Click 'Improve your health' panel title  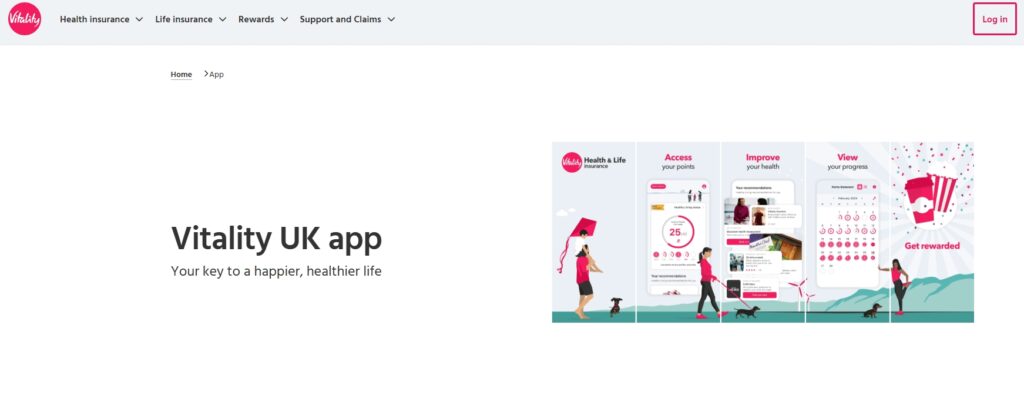762,162
